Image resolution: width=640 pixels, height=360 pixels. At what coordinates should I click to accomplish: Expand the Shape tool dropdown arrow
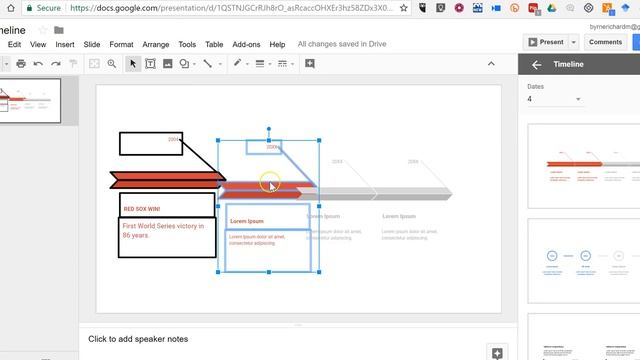pos(195,64)
